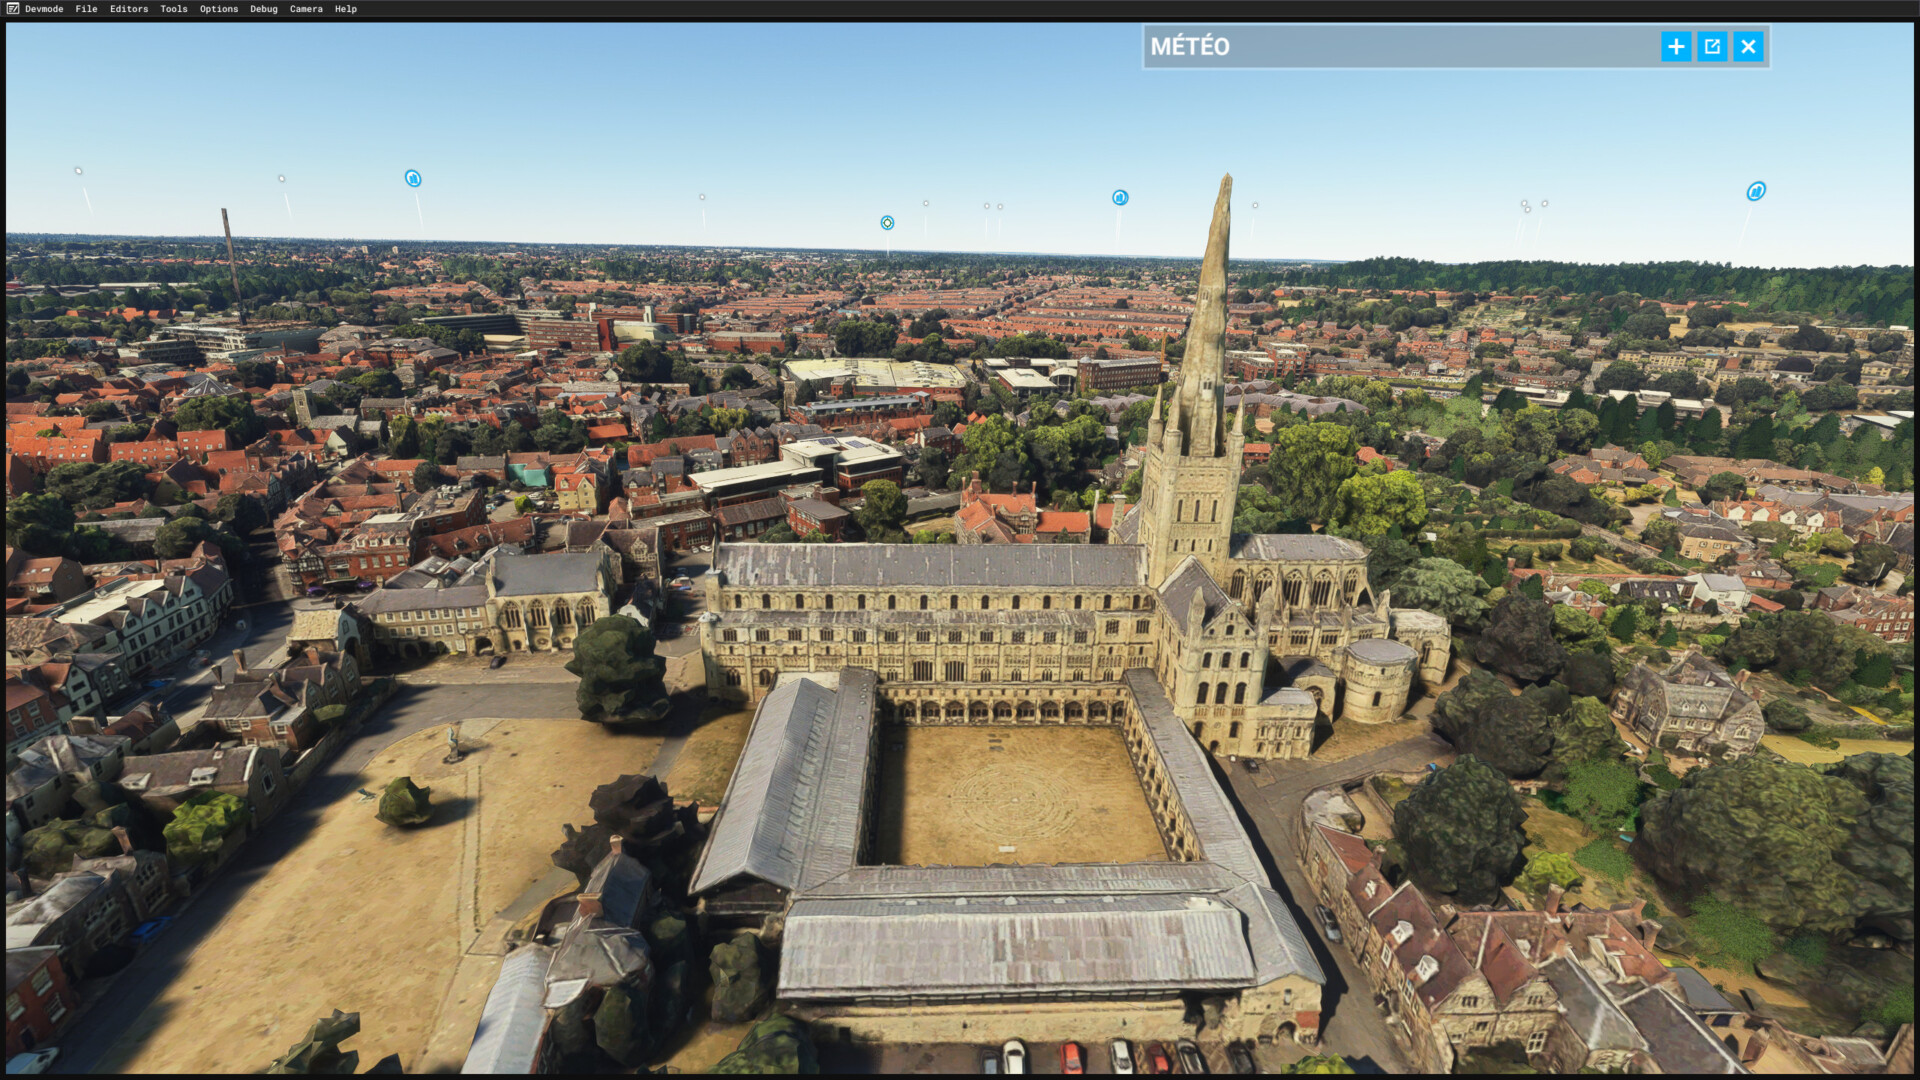
Task: Pop out the MÉTÉO panel into separate window
Action: tap(1712, 47)
